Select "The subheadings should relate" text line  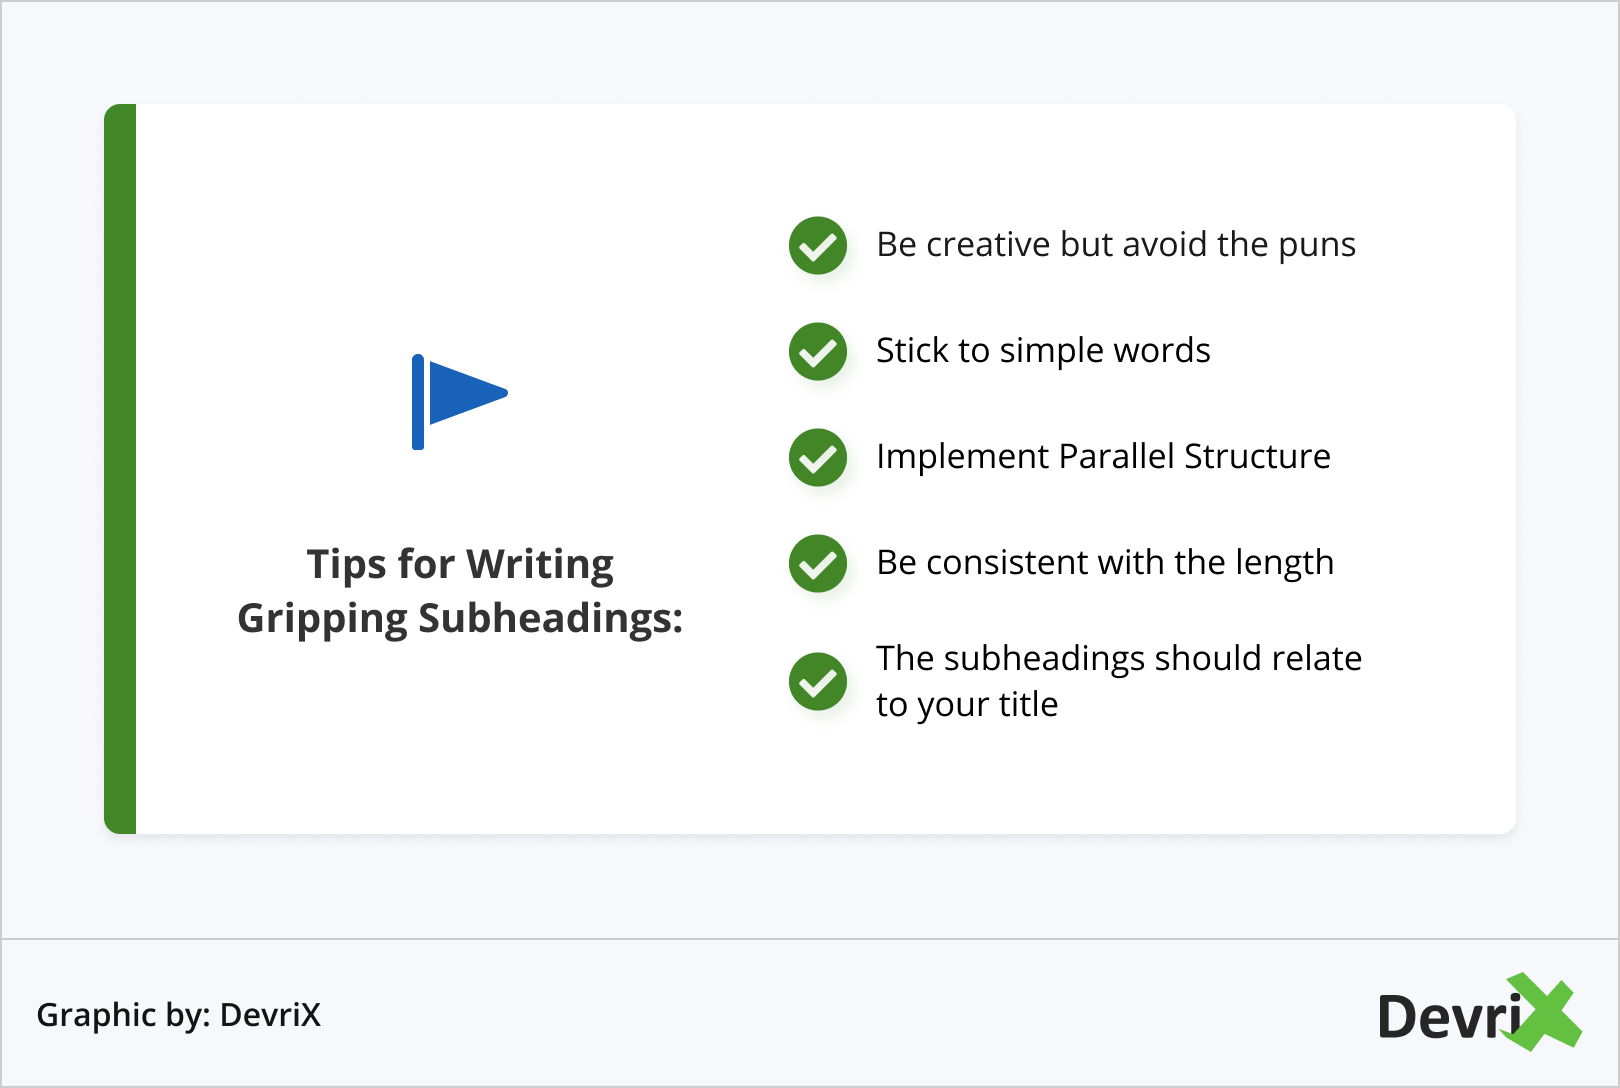coord(1119,659)
